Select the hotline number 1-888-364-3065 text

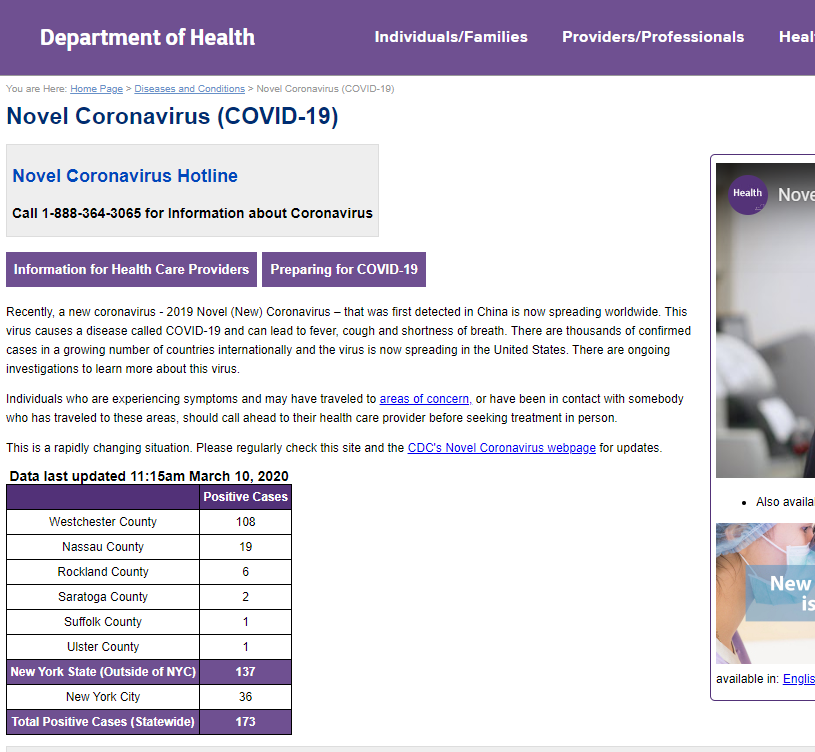click(91, 213)
